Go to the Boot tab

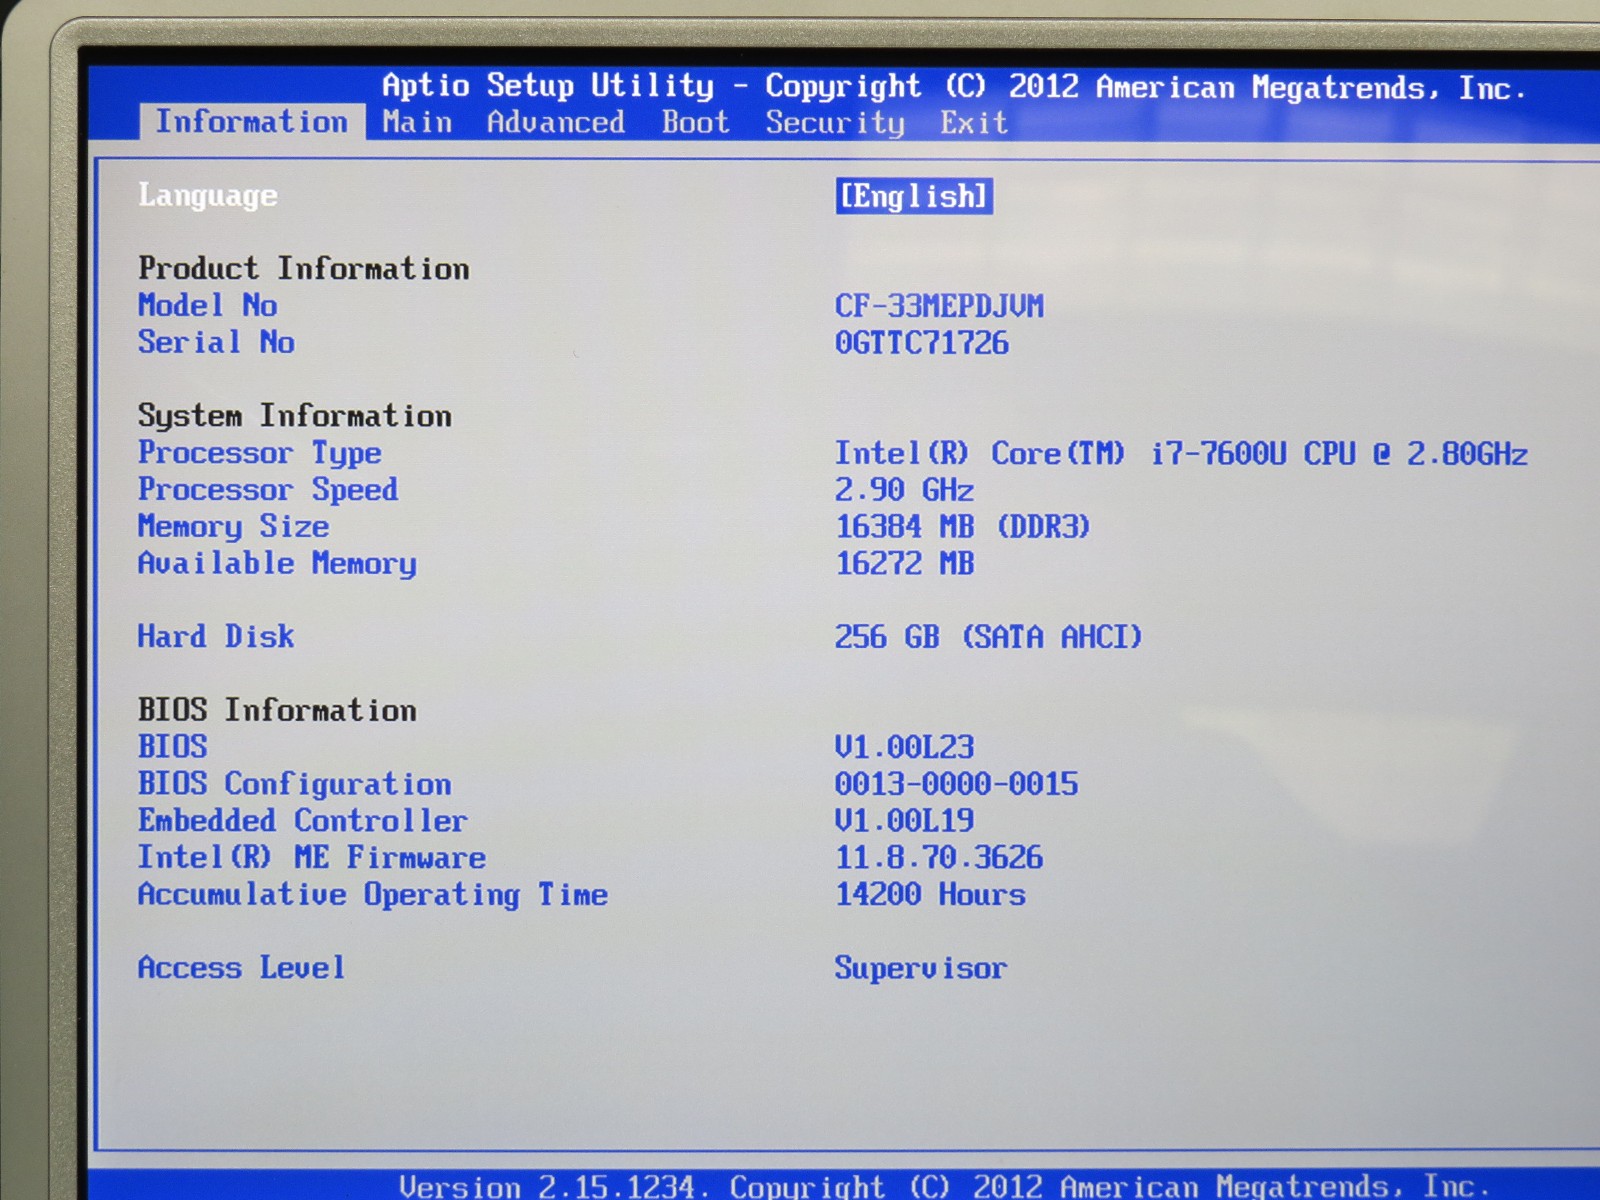[695, 122]
